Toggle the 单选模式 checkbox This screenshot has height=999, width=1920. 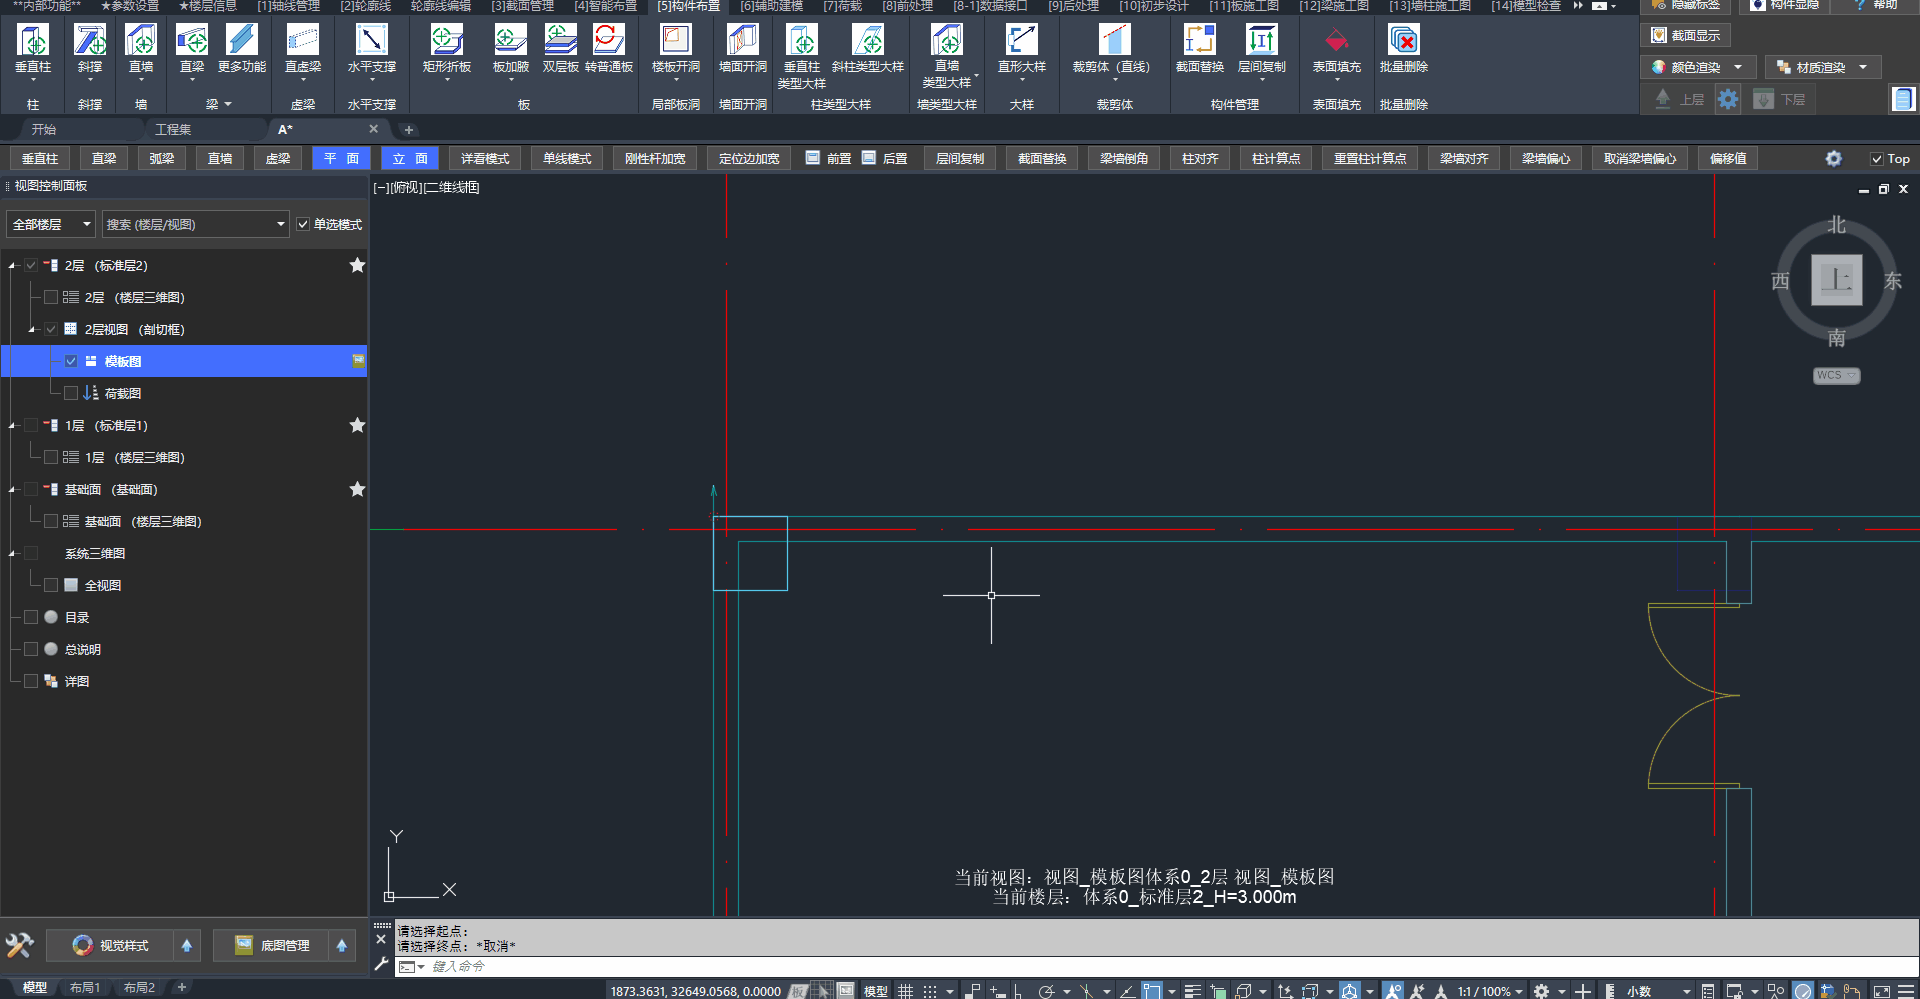[303, 225]
